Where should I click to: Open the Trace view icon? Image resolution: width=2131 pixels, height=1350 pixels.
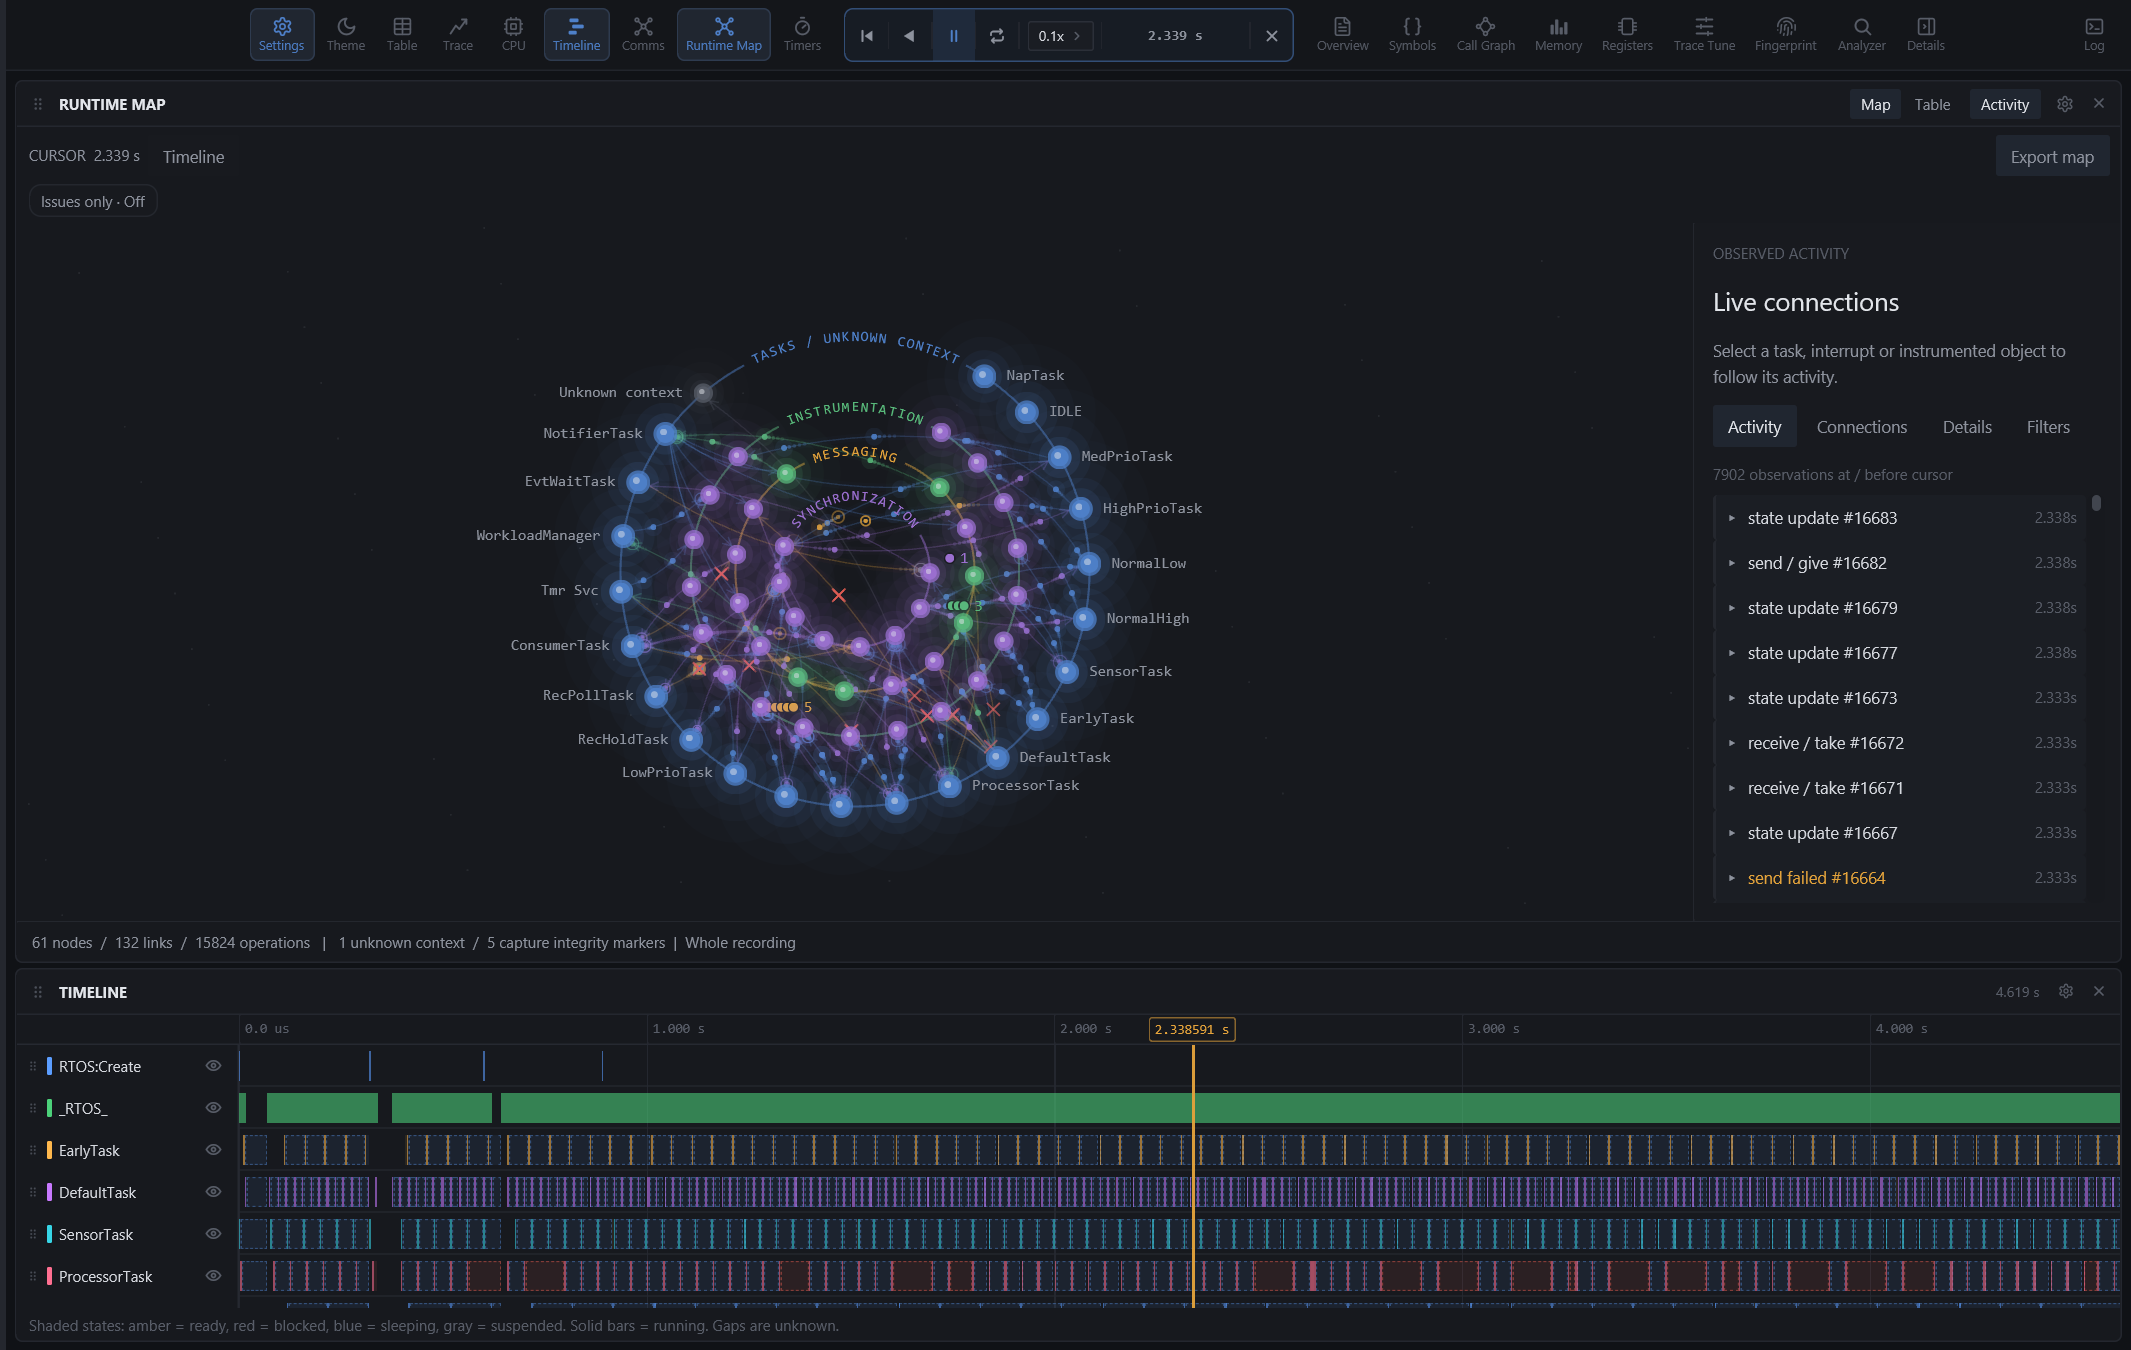point(458,35)
